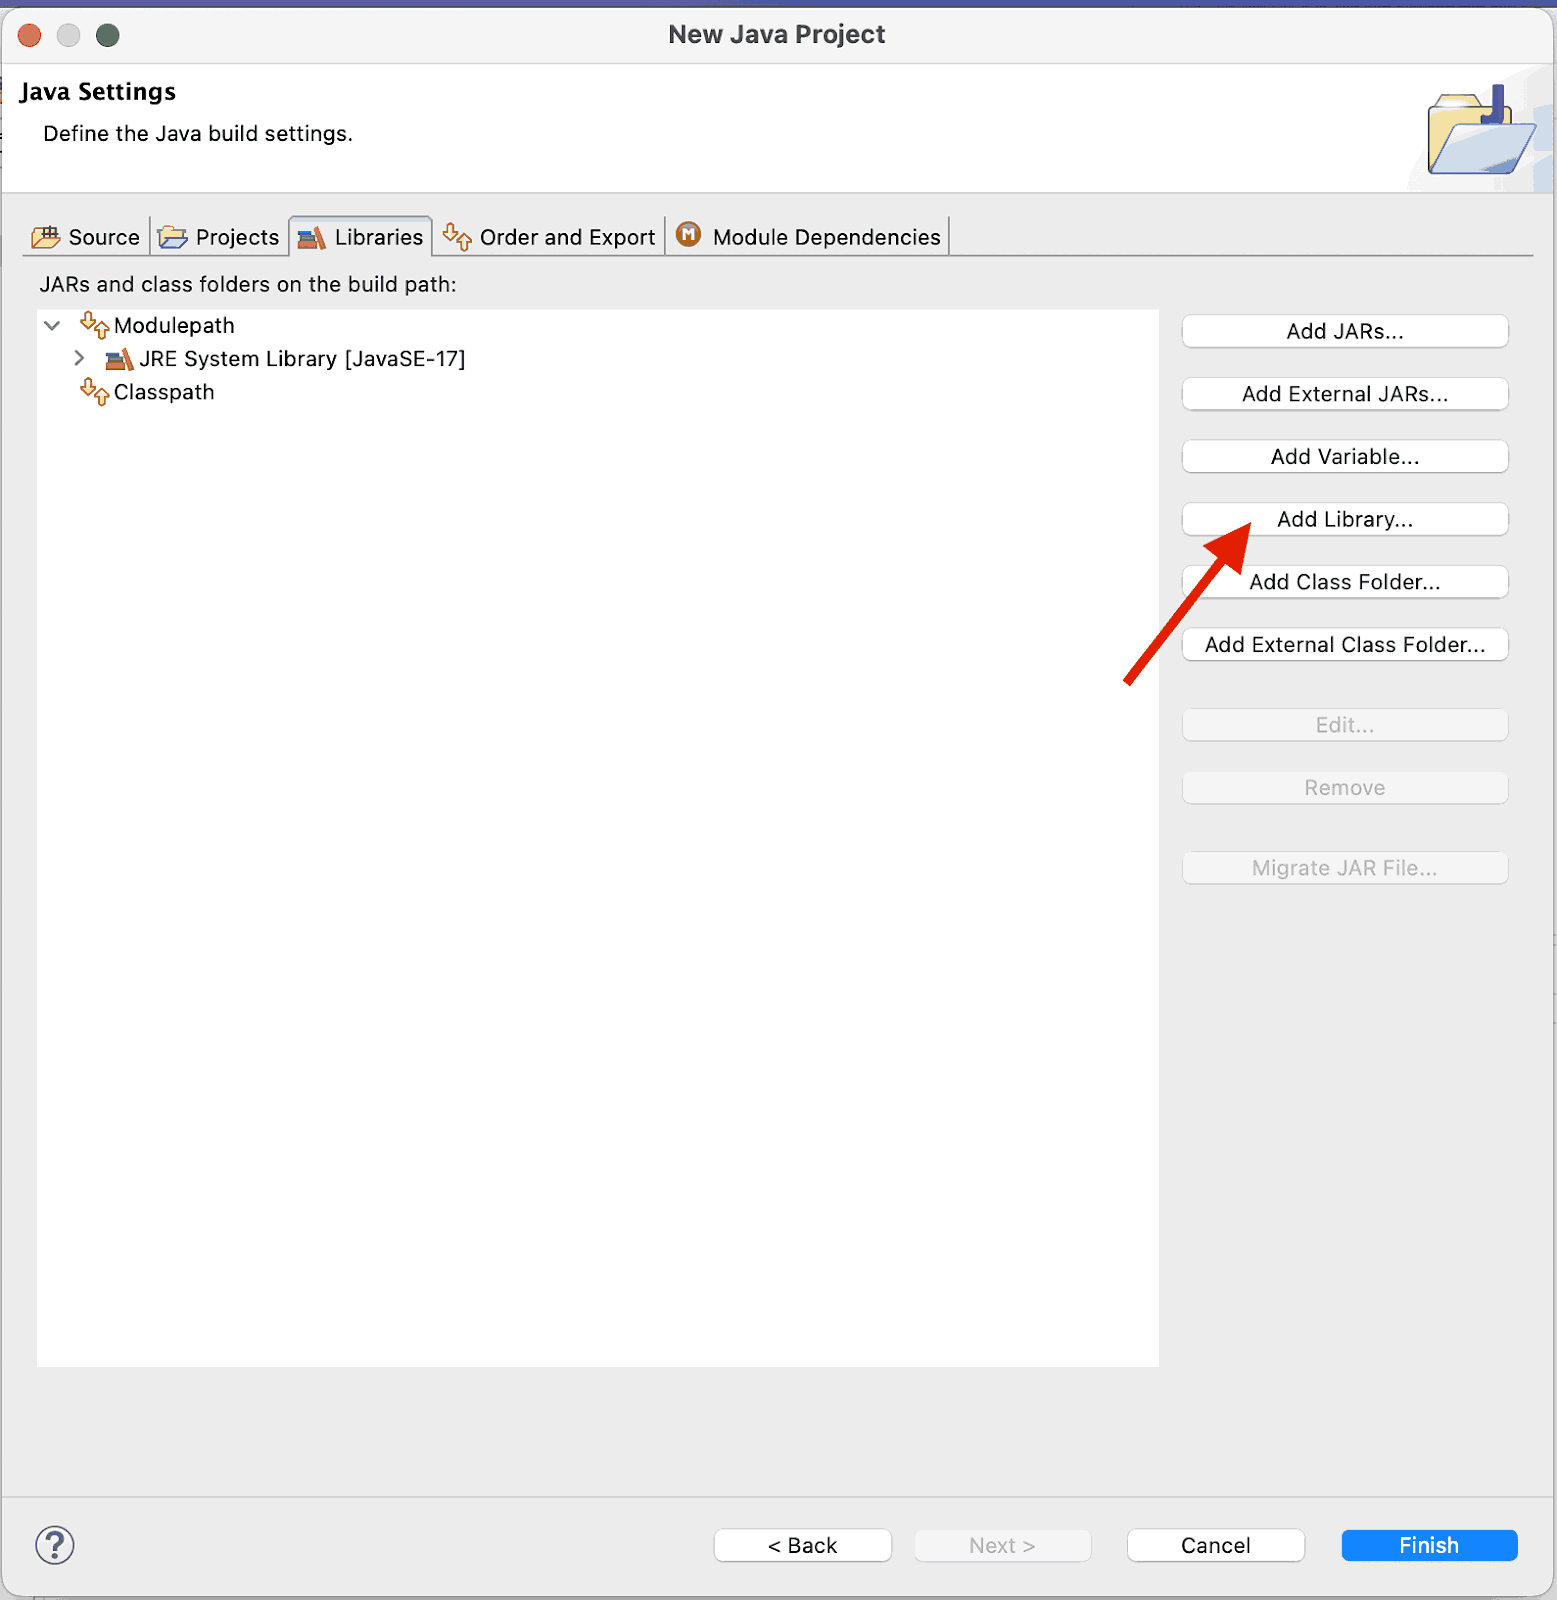Click Add Class Folder... button
The height and width of the screenshot is (1600, 1557).
1345,582
